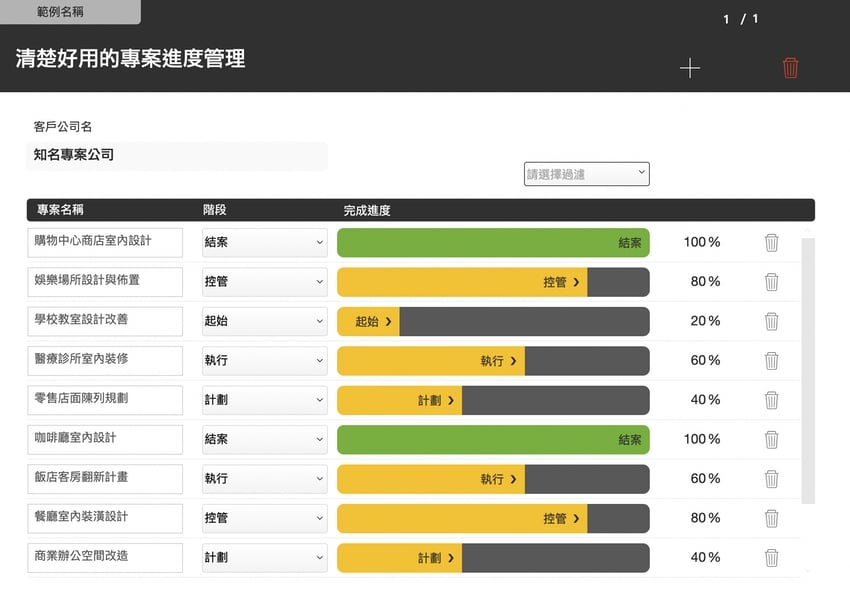Expand stage dropdown for 學校教室設計改善
Screen dimensions: 850x597
pyautogui.click(x=264, y=321)
